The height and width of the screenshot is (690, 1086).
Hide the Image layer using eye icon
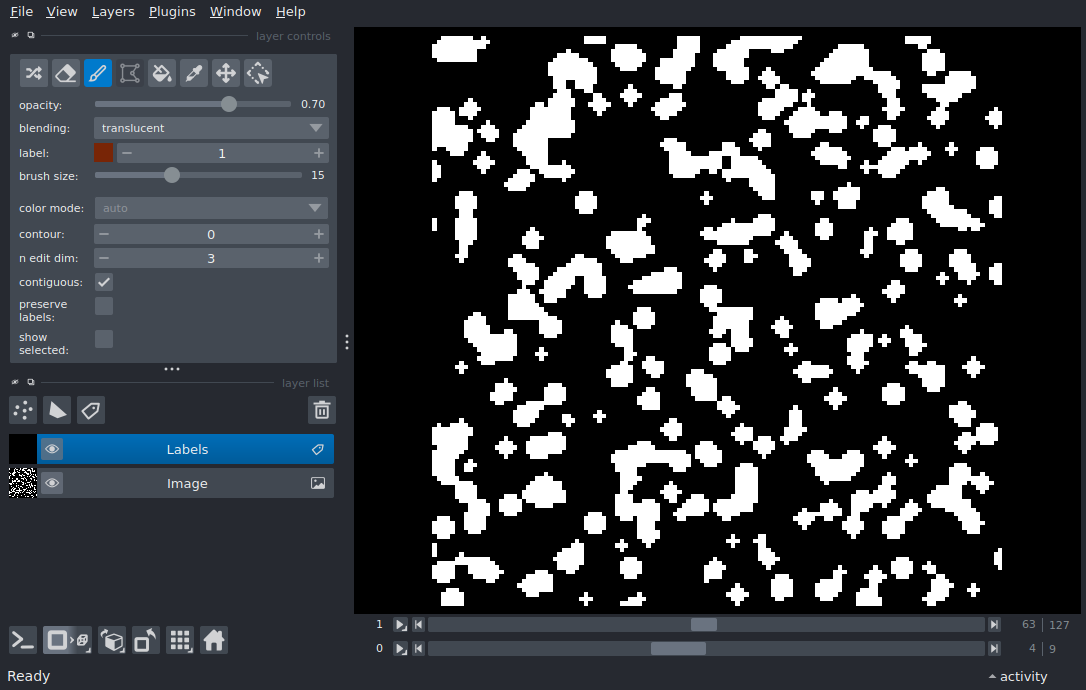point(52,483)
